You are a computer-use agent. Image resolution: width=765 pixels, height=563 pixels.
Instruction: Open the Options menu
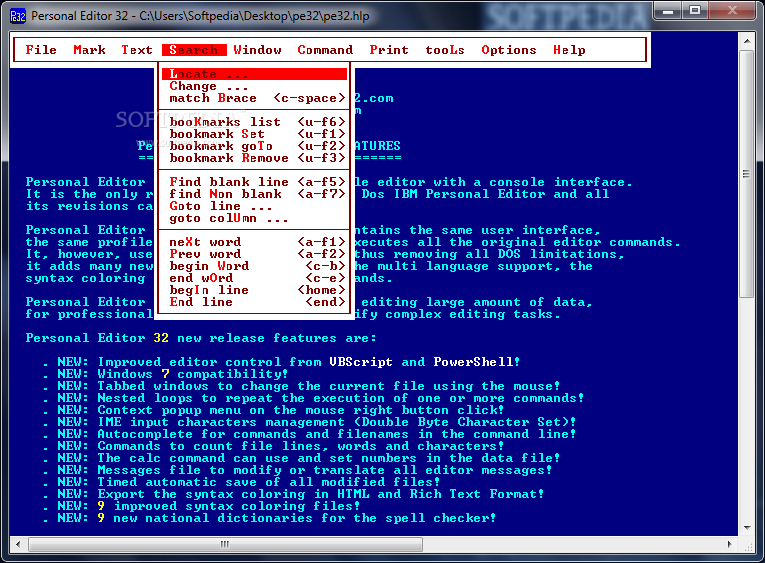point(508,50)
